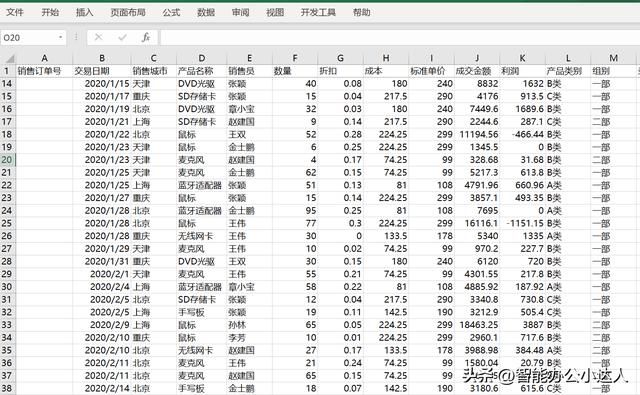This screenshot has height=395, width=640.
Task: Select row 20 header
Action: pos(7,160)
